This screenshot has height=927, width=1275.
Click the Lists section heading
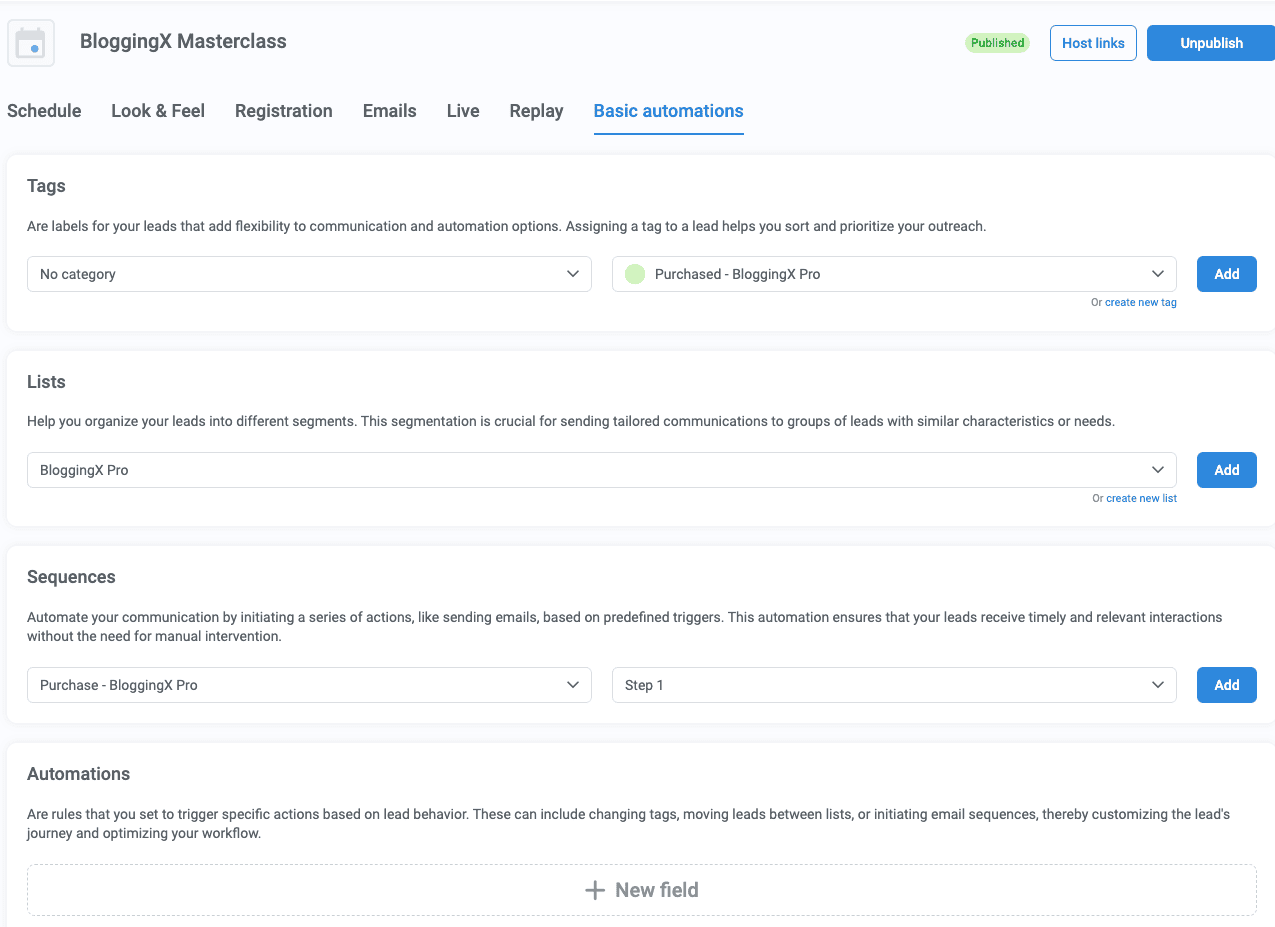(x=46, y=382)
